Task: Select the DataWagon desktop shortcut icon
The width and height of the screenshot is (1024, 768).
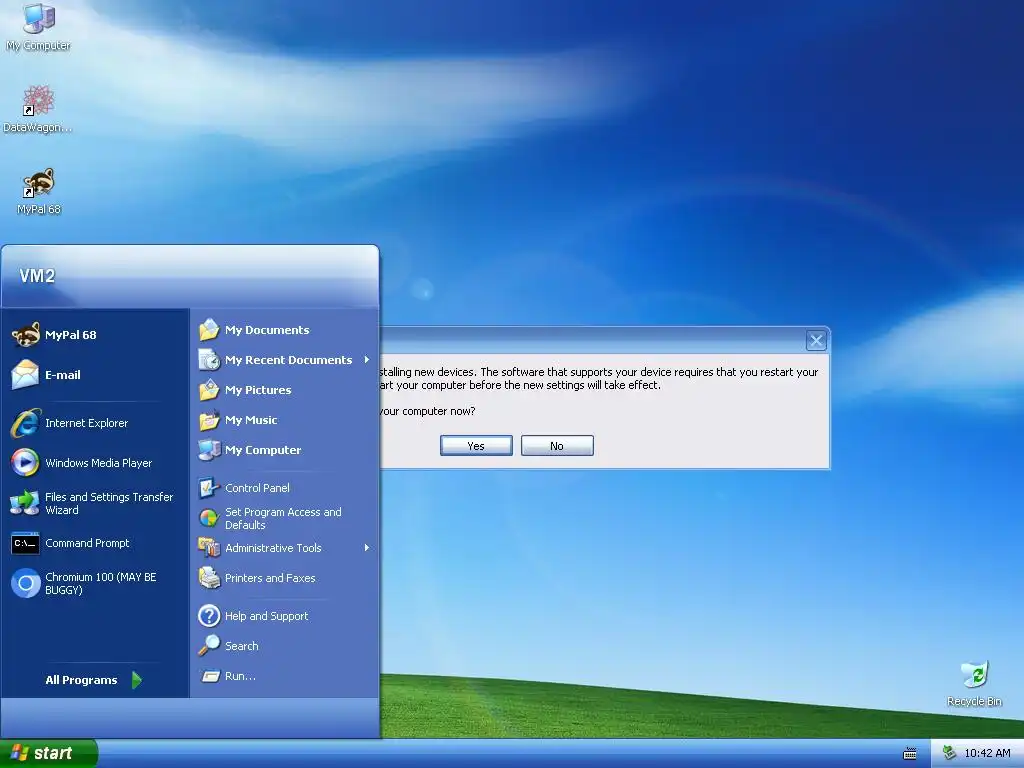Action: pos(39,101)
